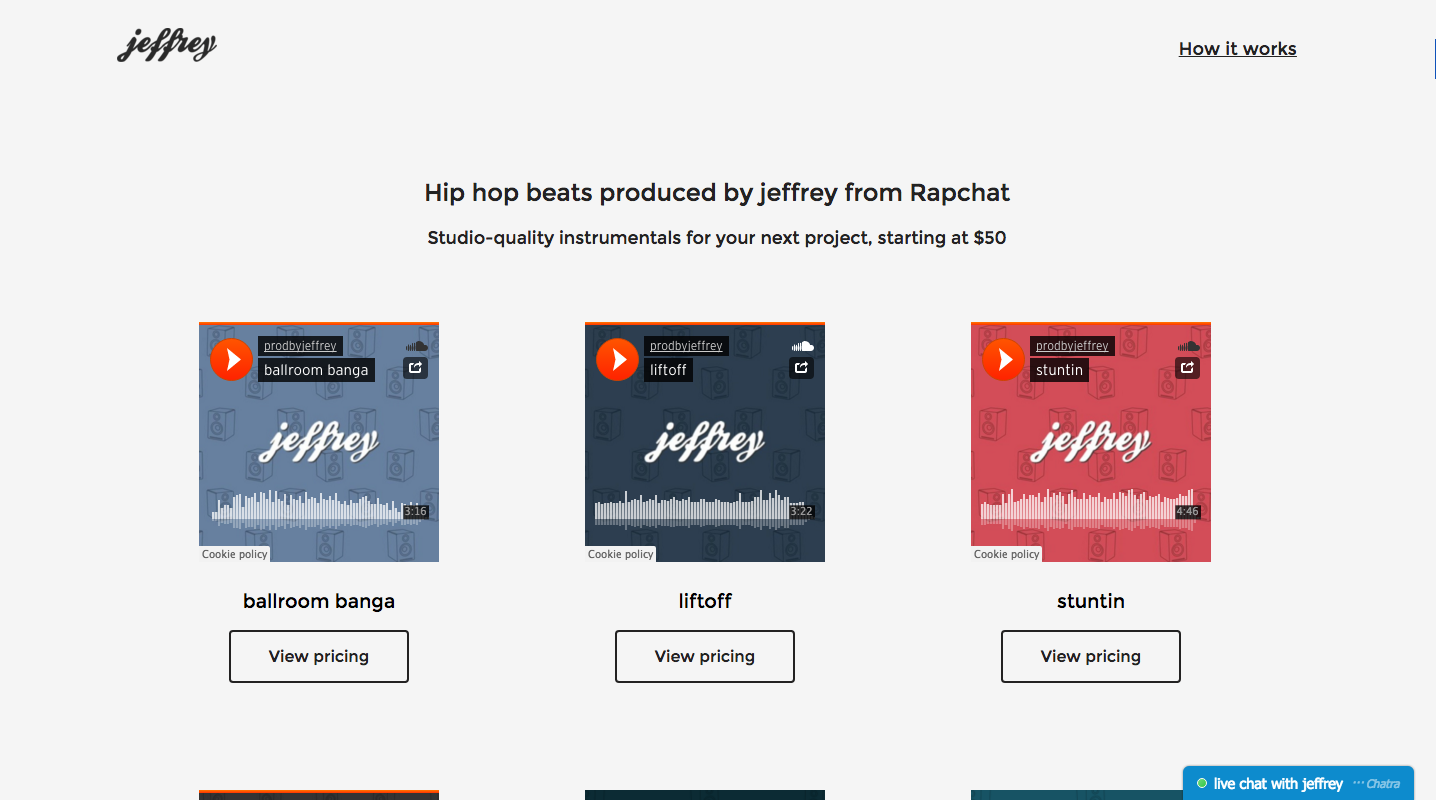Play the ballroom banga track

coord(231,359)
